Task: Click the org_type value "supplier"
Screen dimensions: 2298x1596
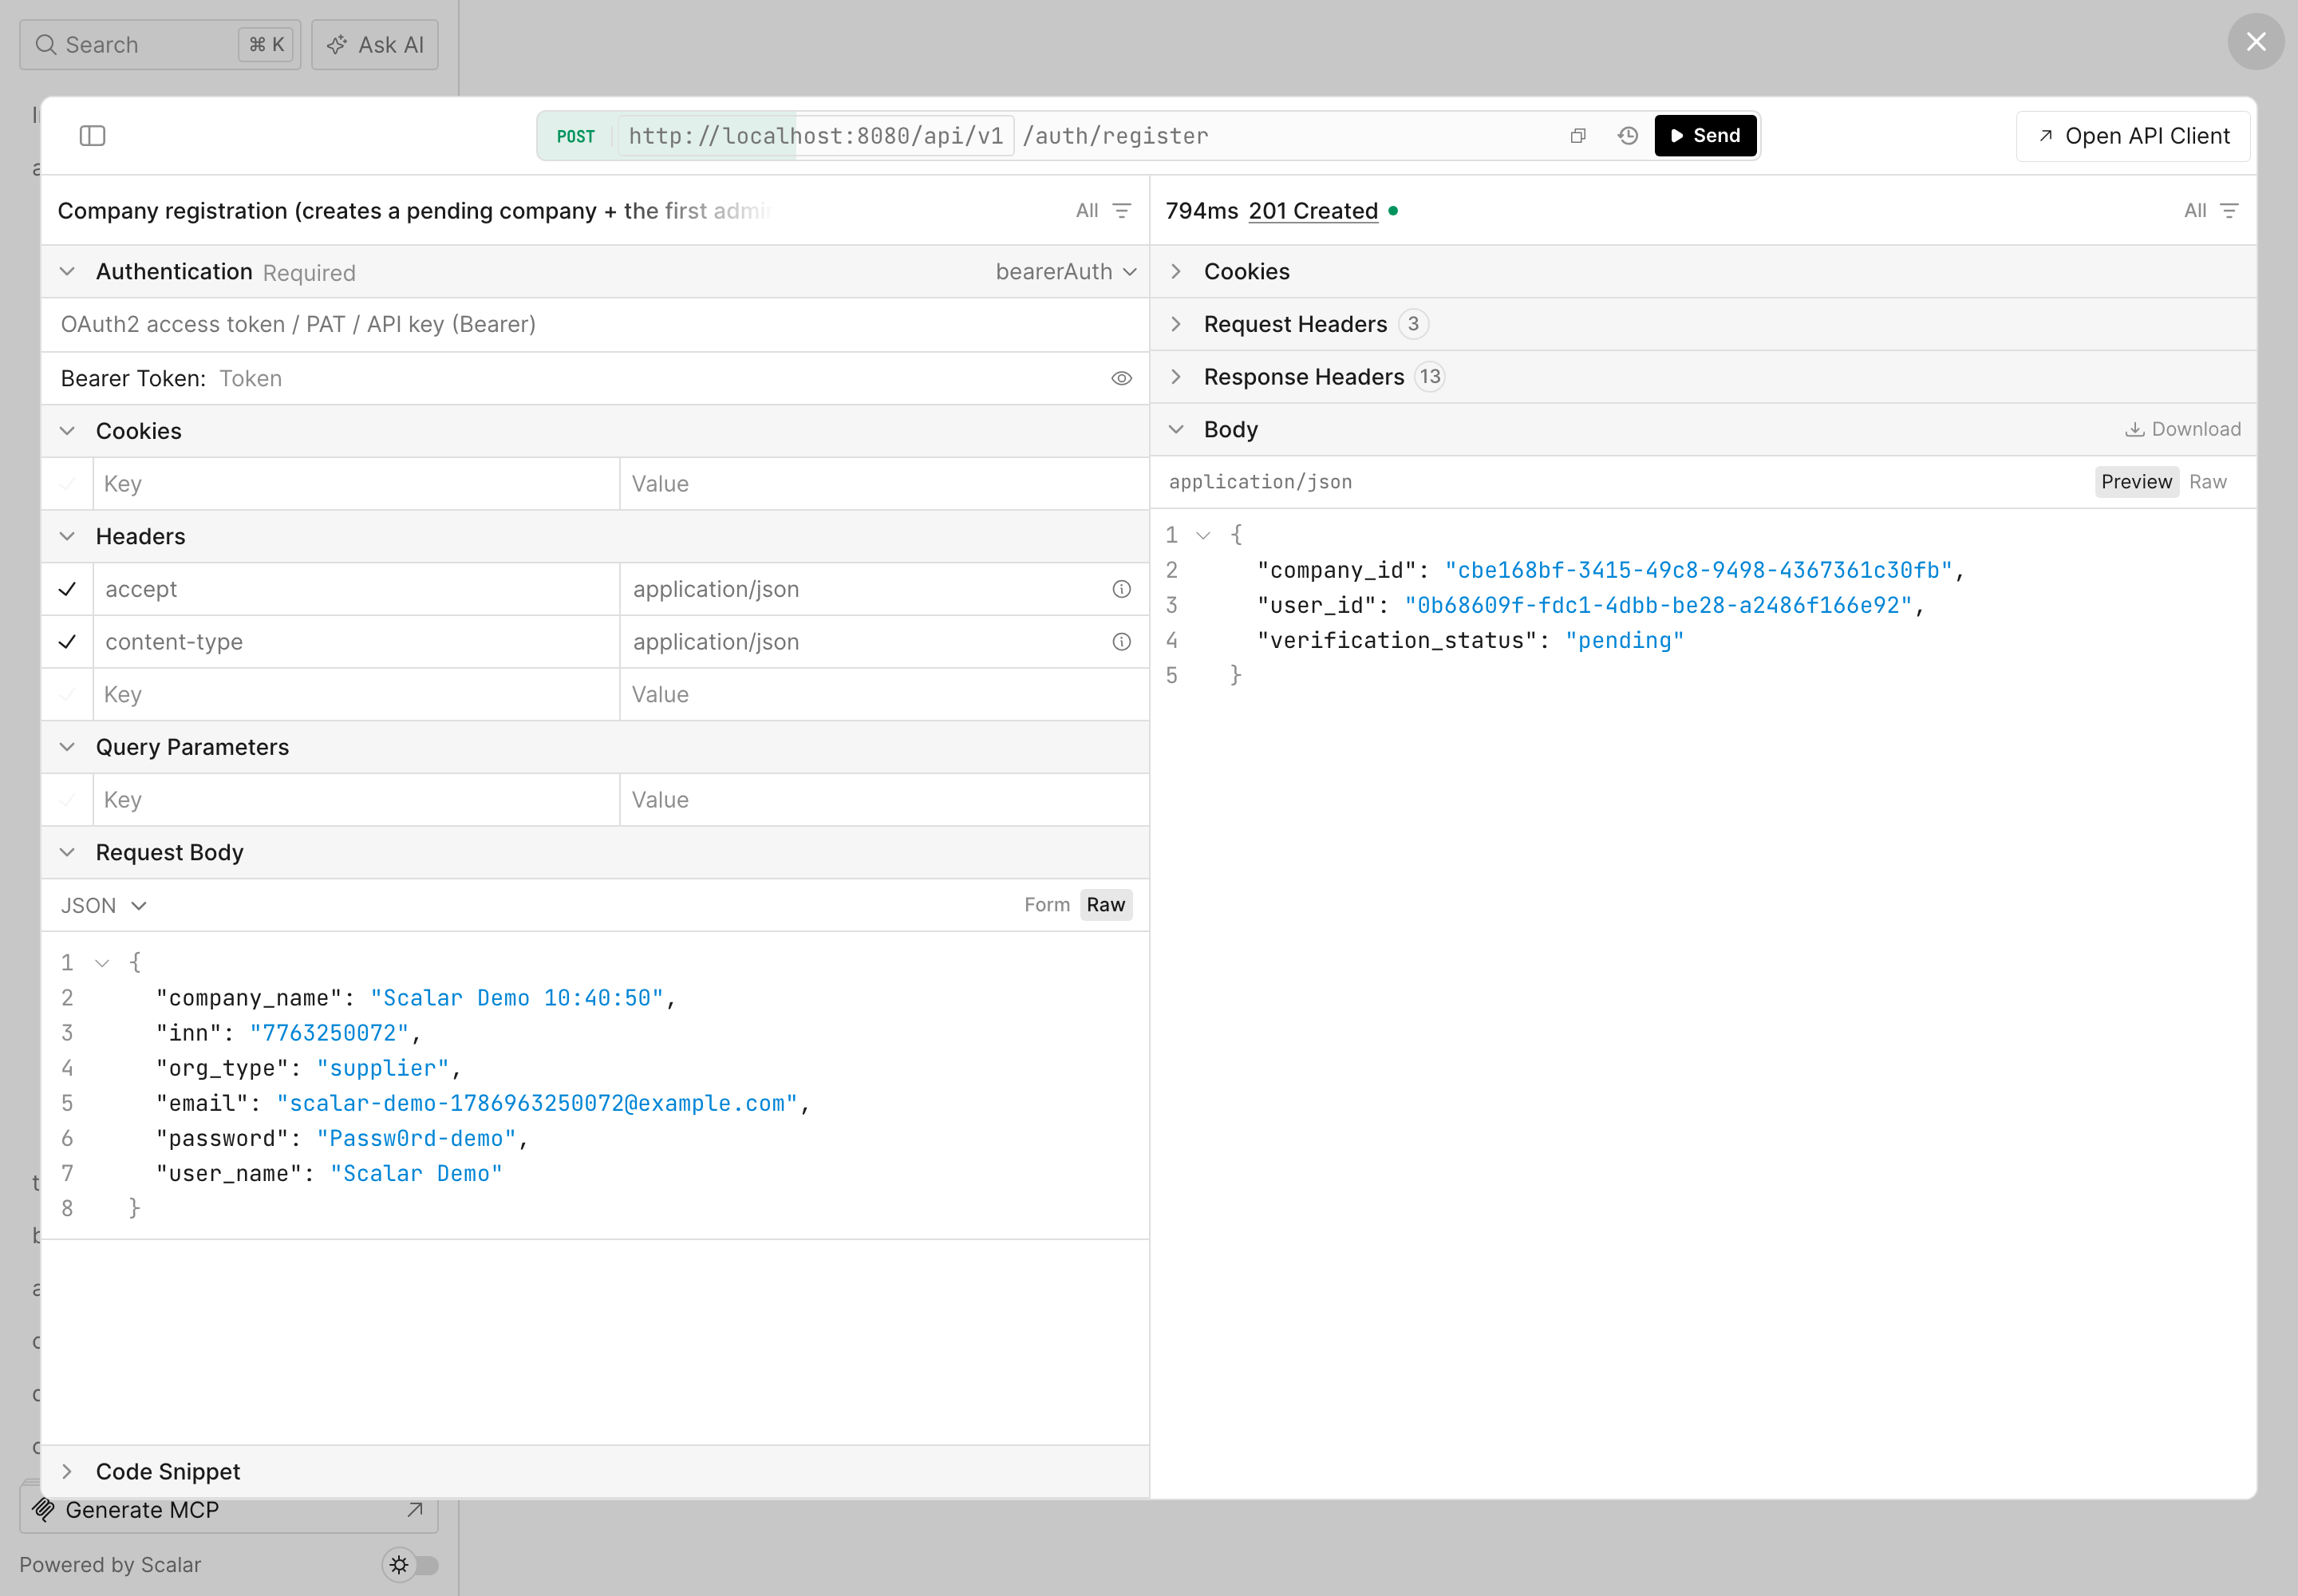Action: tap(383, 1068)
